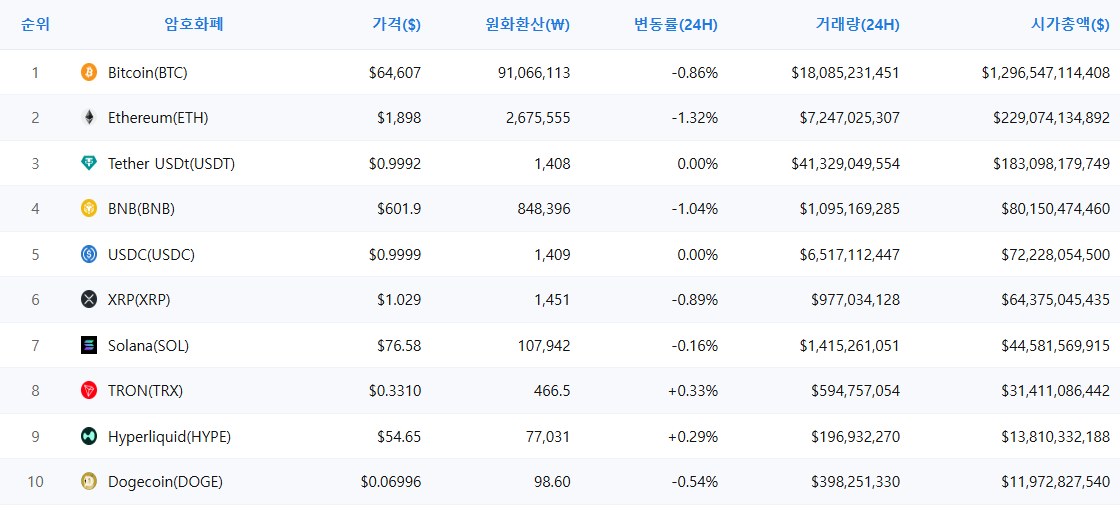This screenshot has height=514, width=1120.
Task: Click Dogecoin change rate -0.54%
Action: tap(695, 482)
